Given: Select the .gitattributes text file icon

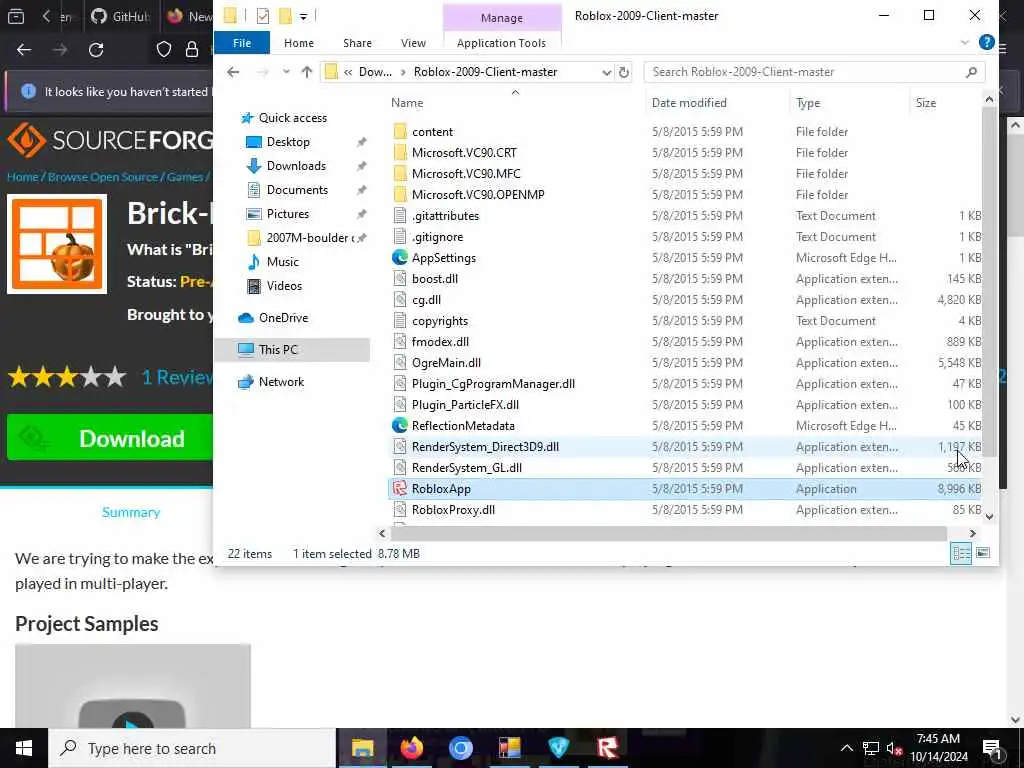Looking at the screenshot, I should pos(400,216).
